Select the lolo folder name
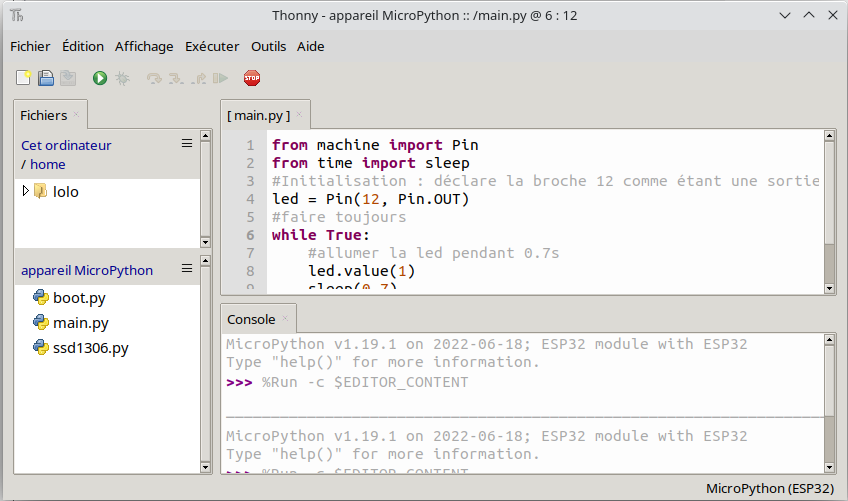 [x=65, y=192]
